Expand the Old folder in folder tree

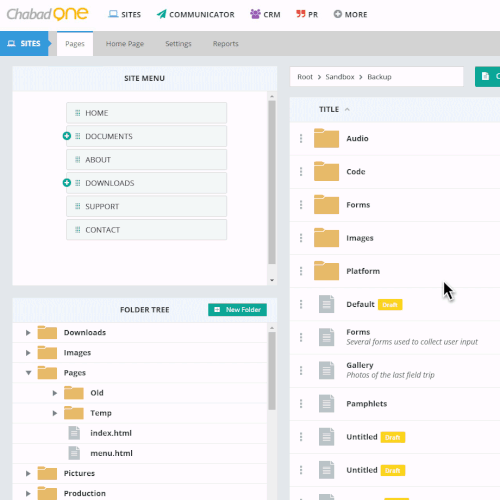pyautogui.click(x=55, y=393)
